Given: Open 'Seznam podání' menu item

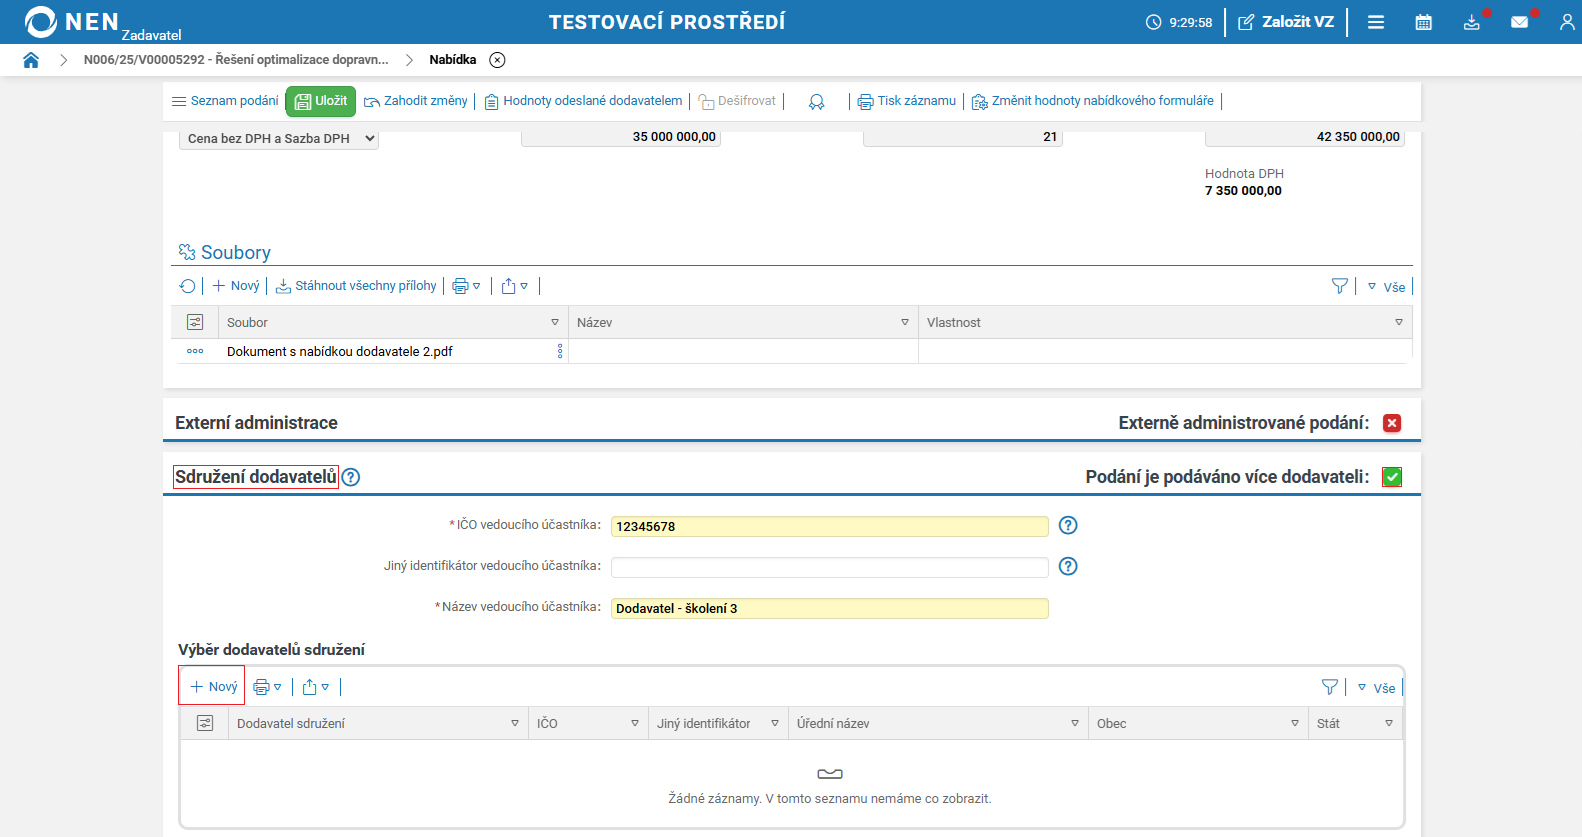Looking at the screenshot, I should 225,101.
